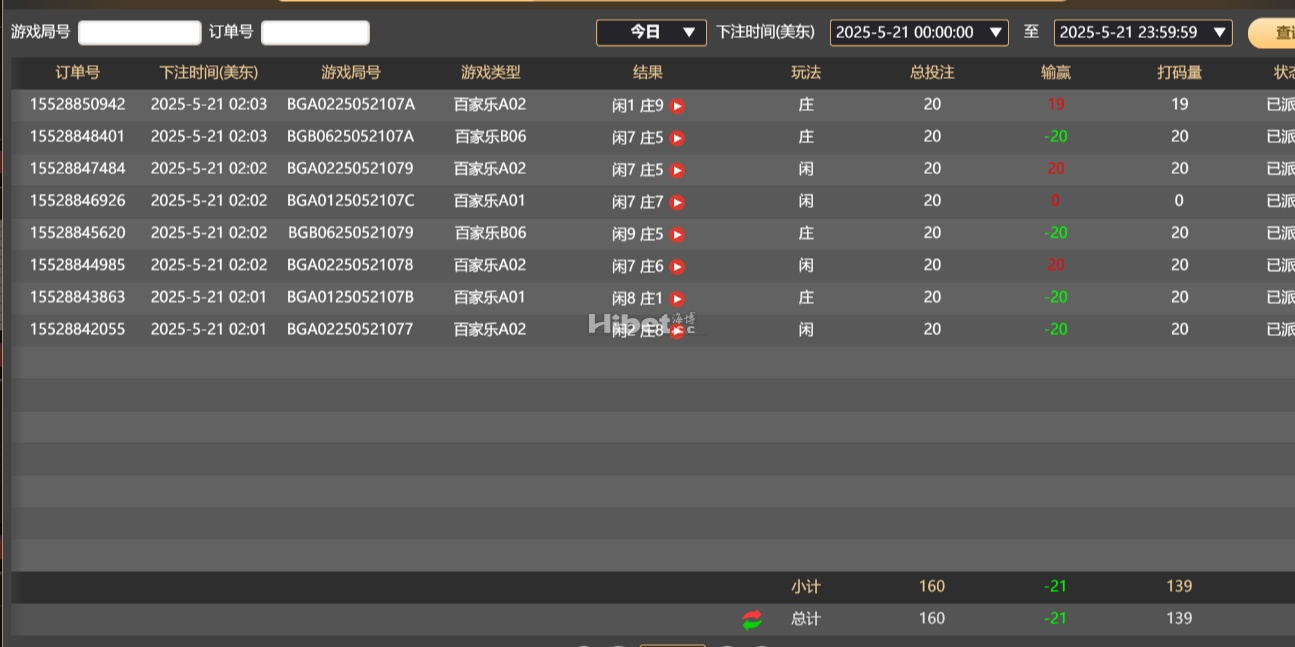Play replay for order 15528847484
Viewport: 1295px width, 647px height.
[x=677, y=170]
